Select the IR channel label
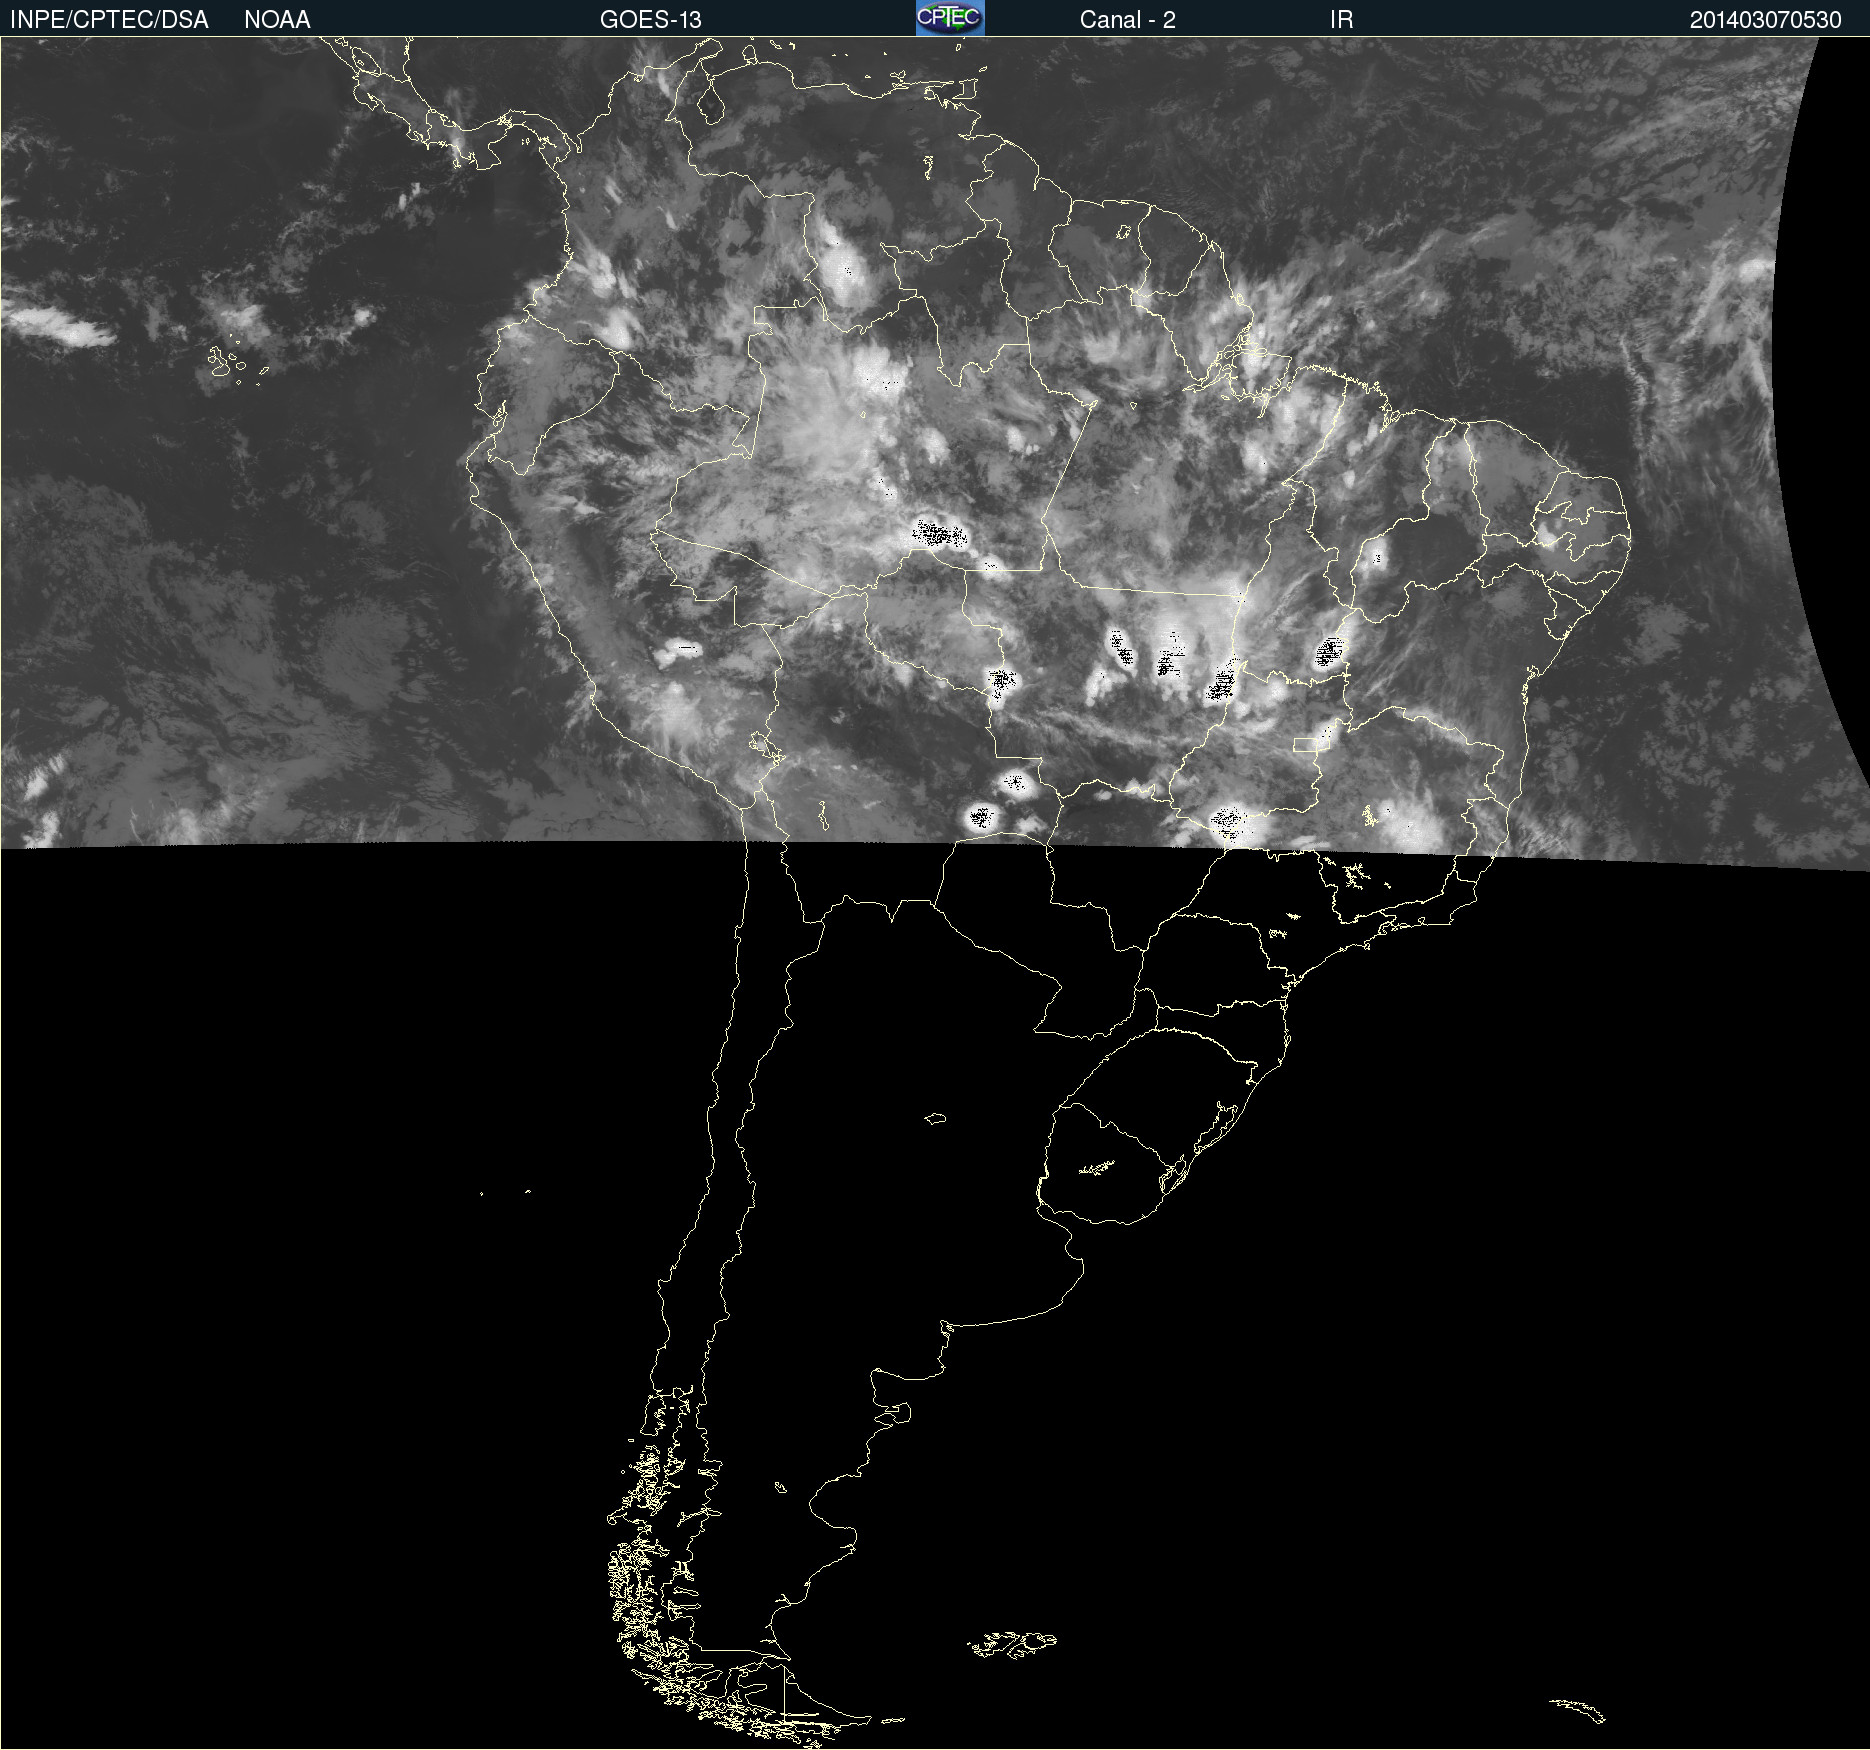 (1341, 20)
